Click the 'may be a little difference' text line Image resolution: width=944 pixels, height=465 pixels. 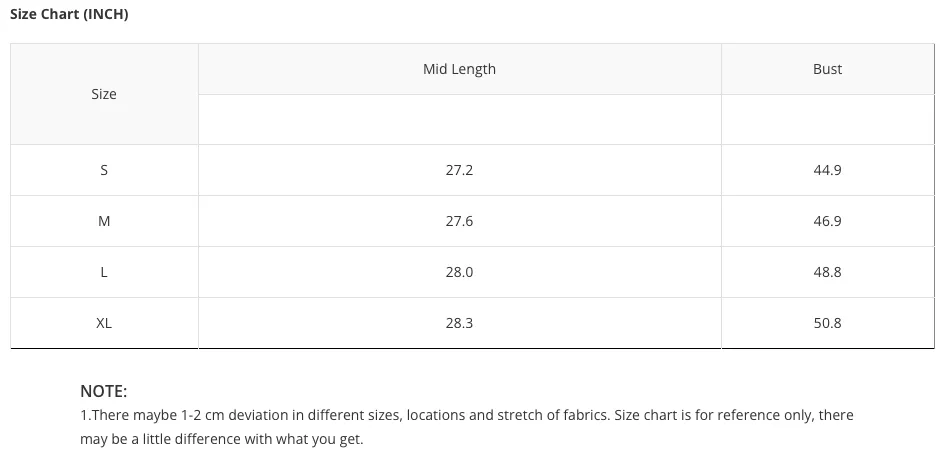click(222, 439)
